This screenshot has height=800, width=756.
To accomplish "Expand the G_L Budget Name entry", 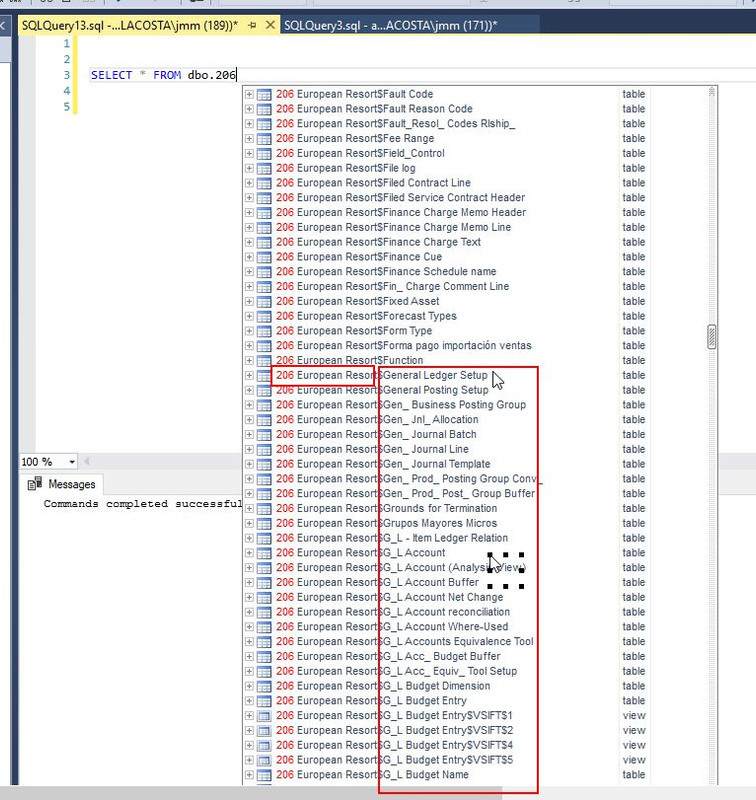I will [249, 774].
